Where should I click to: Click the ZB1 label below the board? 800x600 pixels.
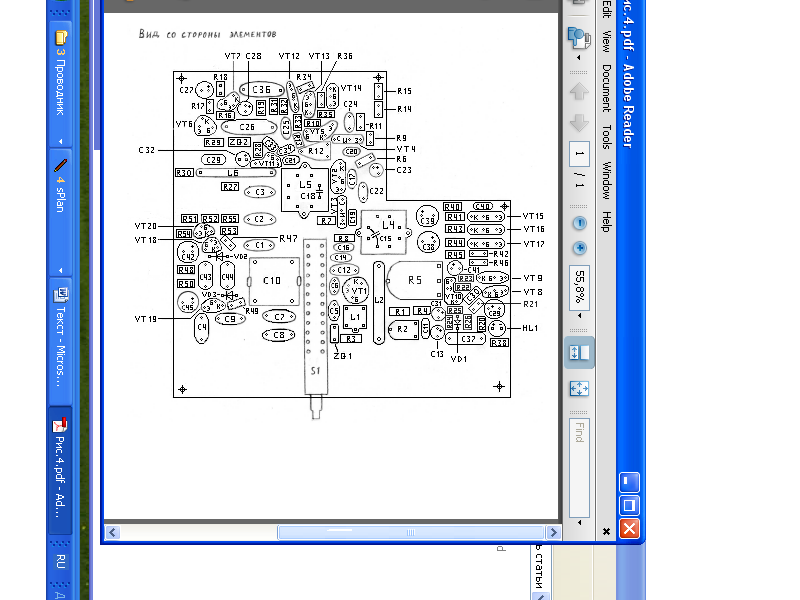pyautogui.click(x=342, y=356)
